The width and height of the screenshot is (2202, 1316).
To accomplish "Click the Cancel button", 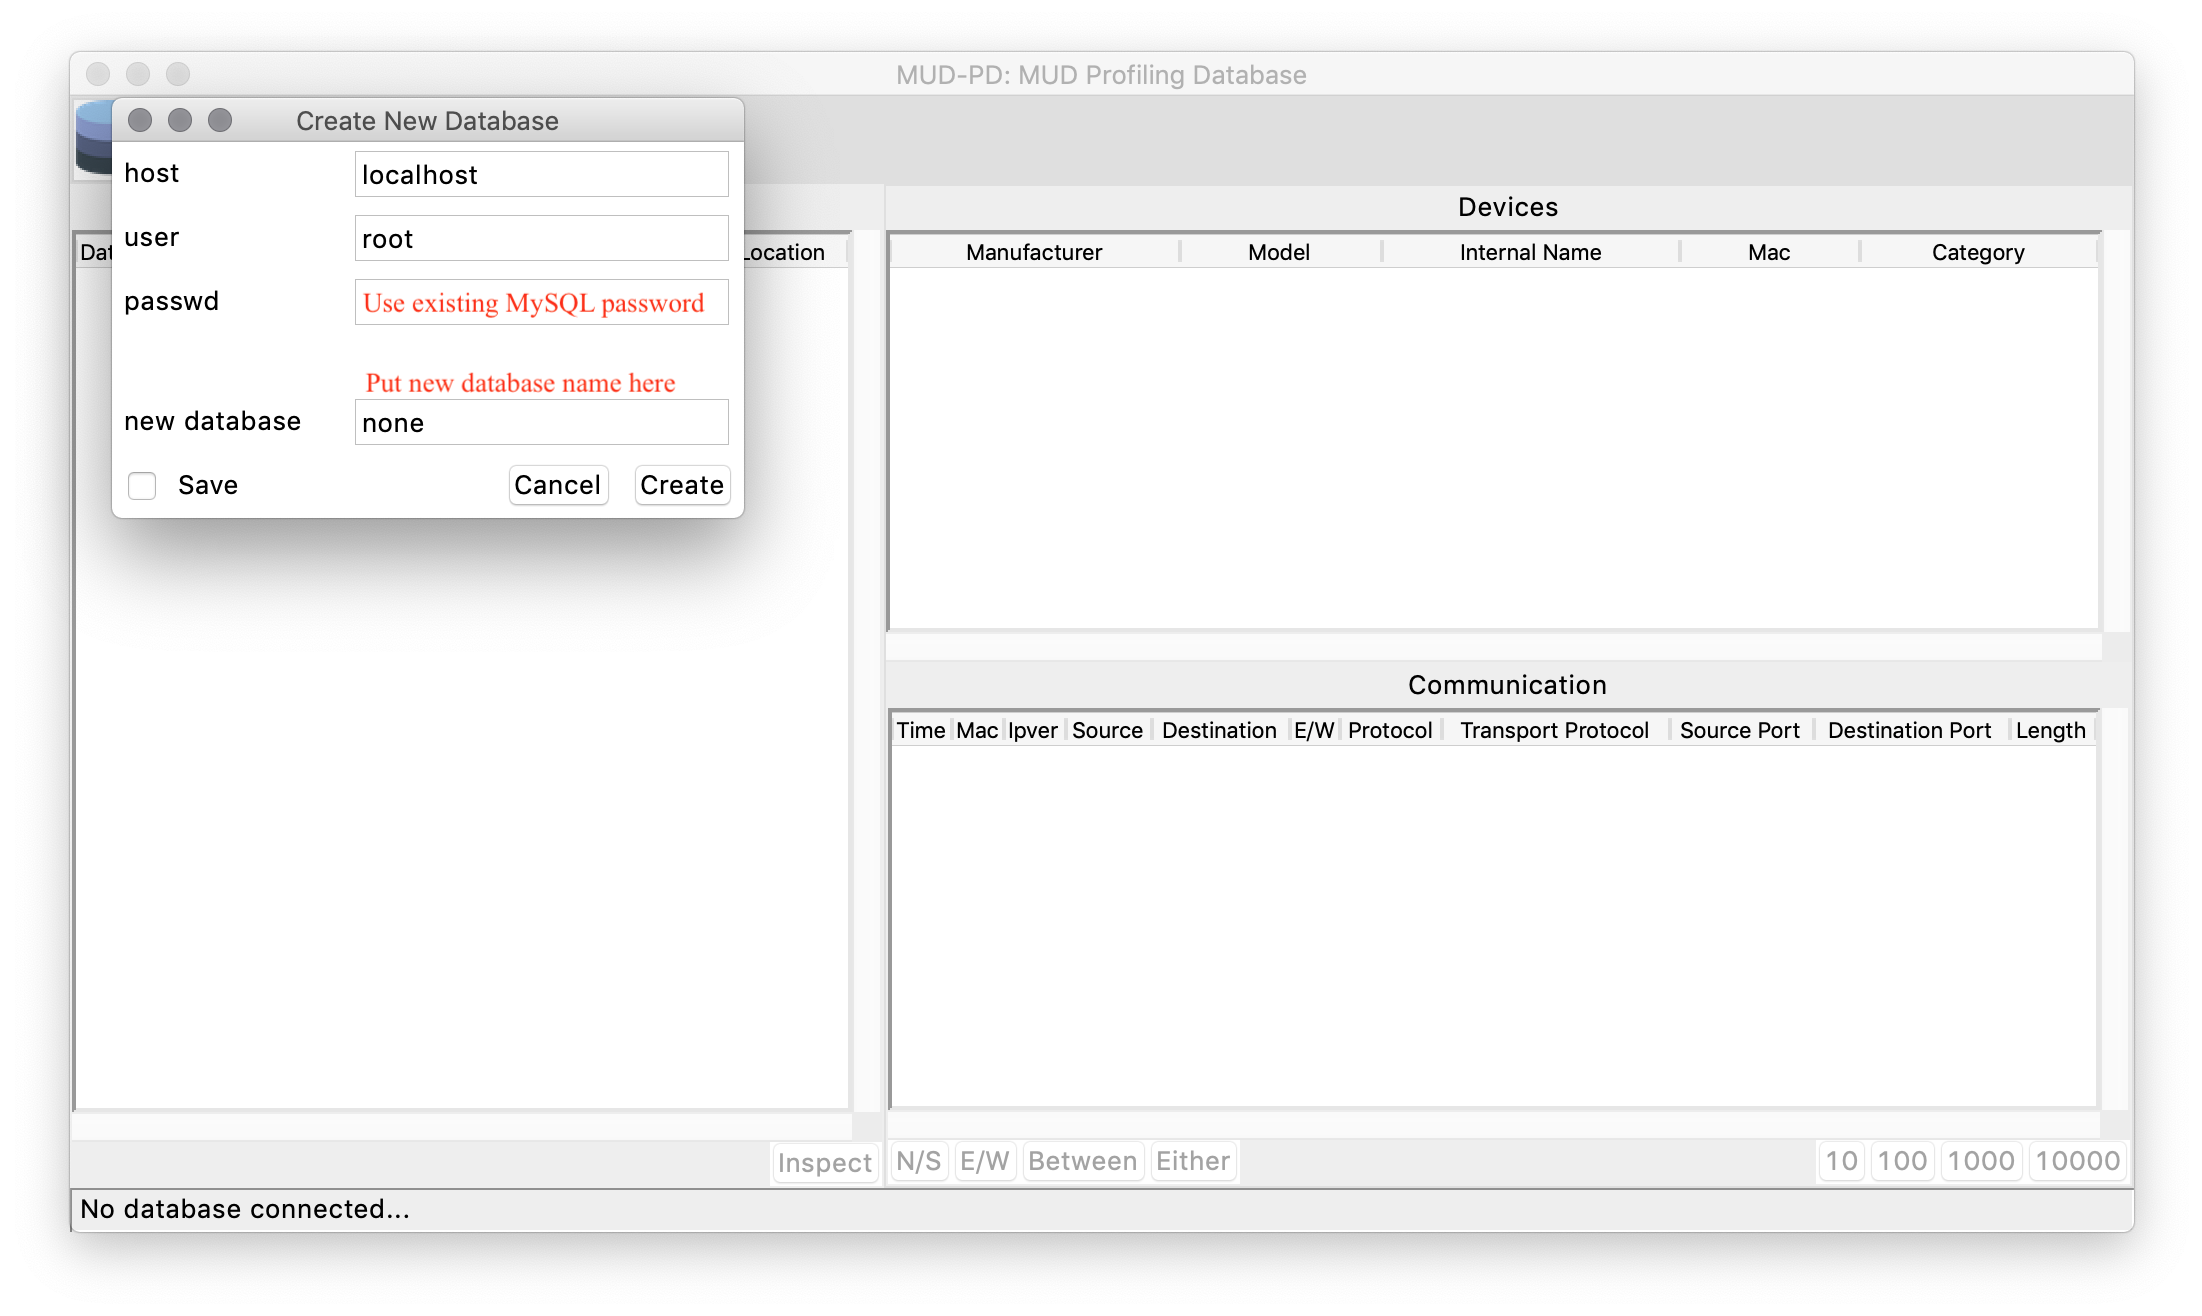I will click(557, 486).
